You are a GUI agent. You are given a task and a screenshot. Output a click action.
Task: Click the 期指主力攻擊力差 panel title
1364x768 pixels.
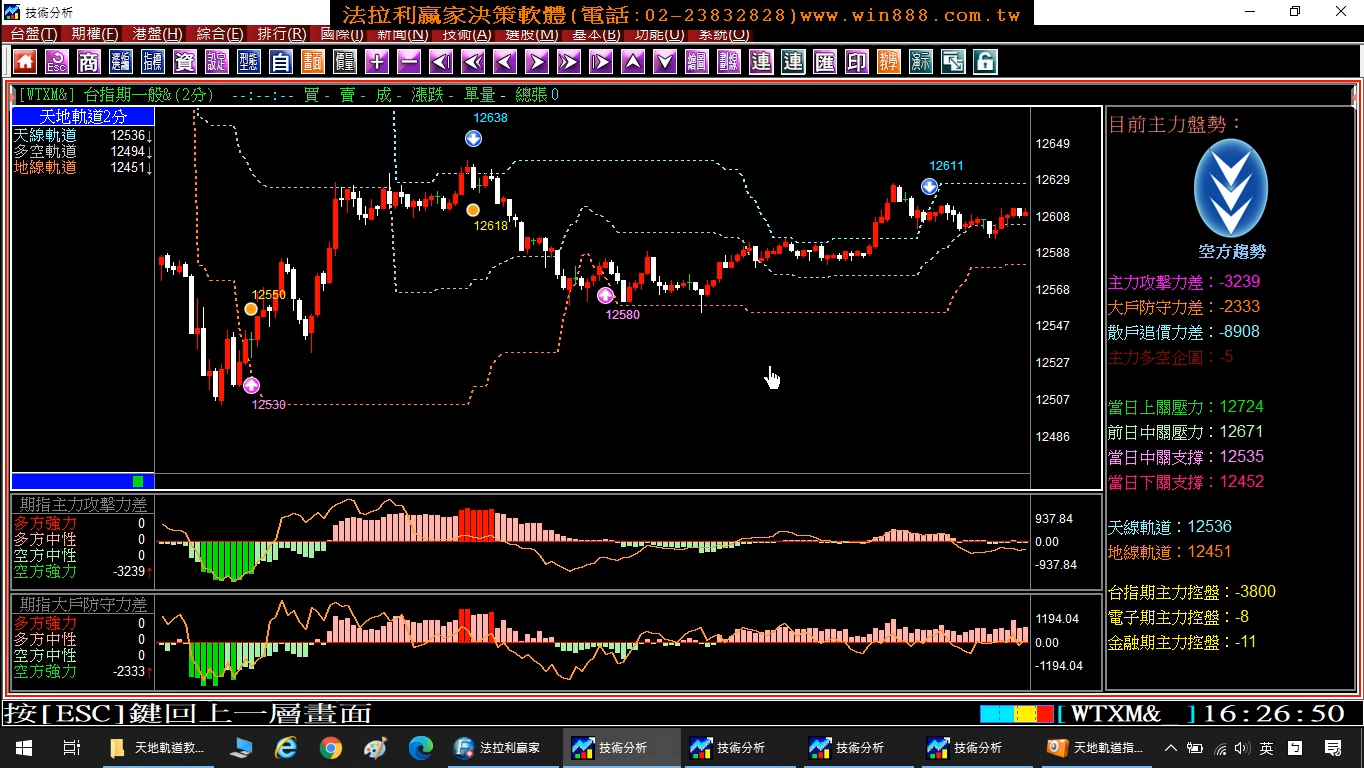(83, 504)
